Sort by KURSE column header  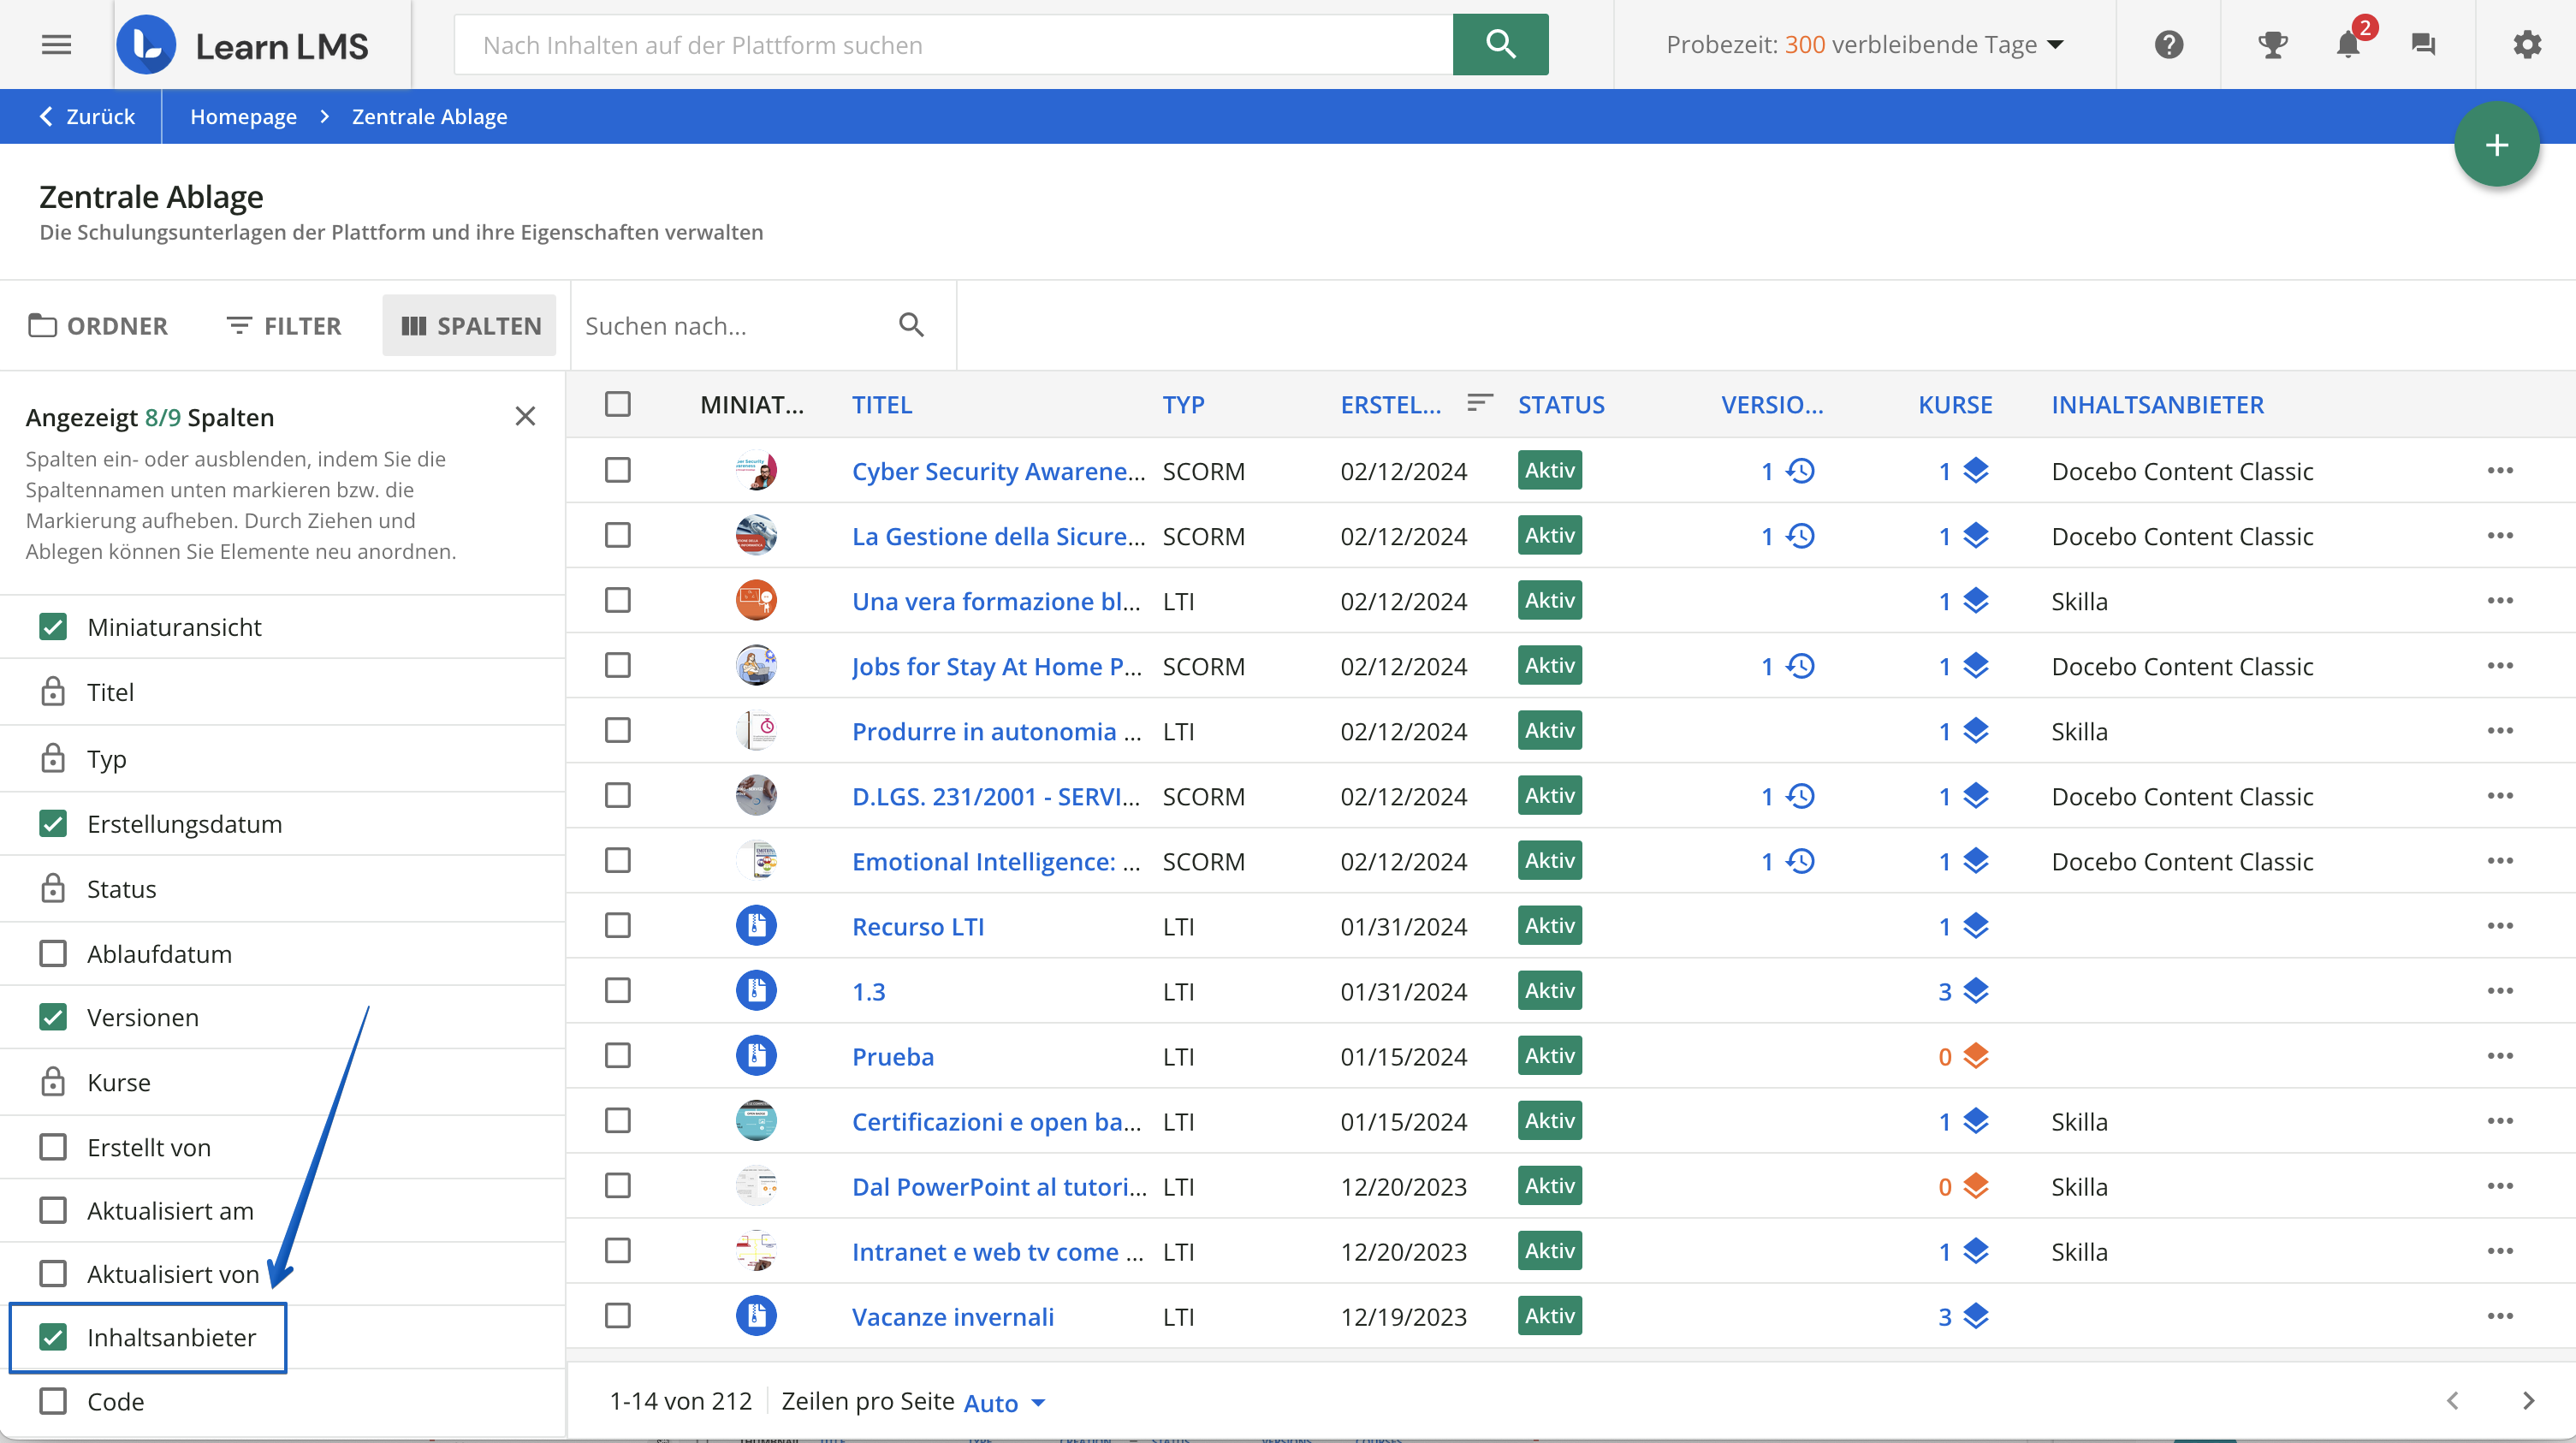tap(1955, 404)
